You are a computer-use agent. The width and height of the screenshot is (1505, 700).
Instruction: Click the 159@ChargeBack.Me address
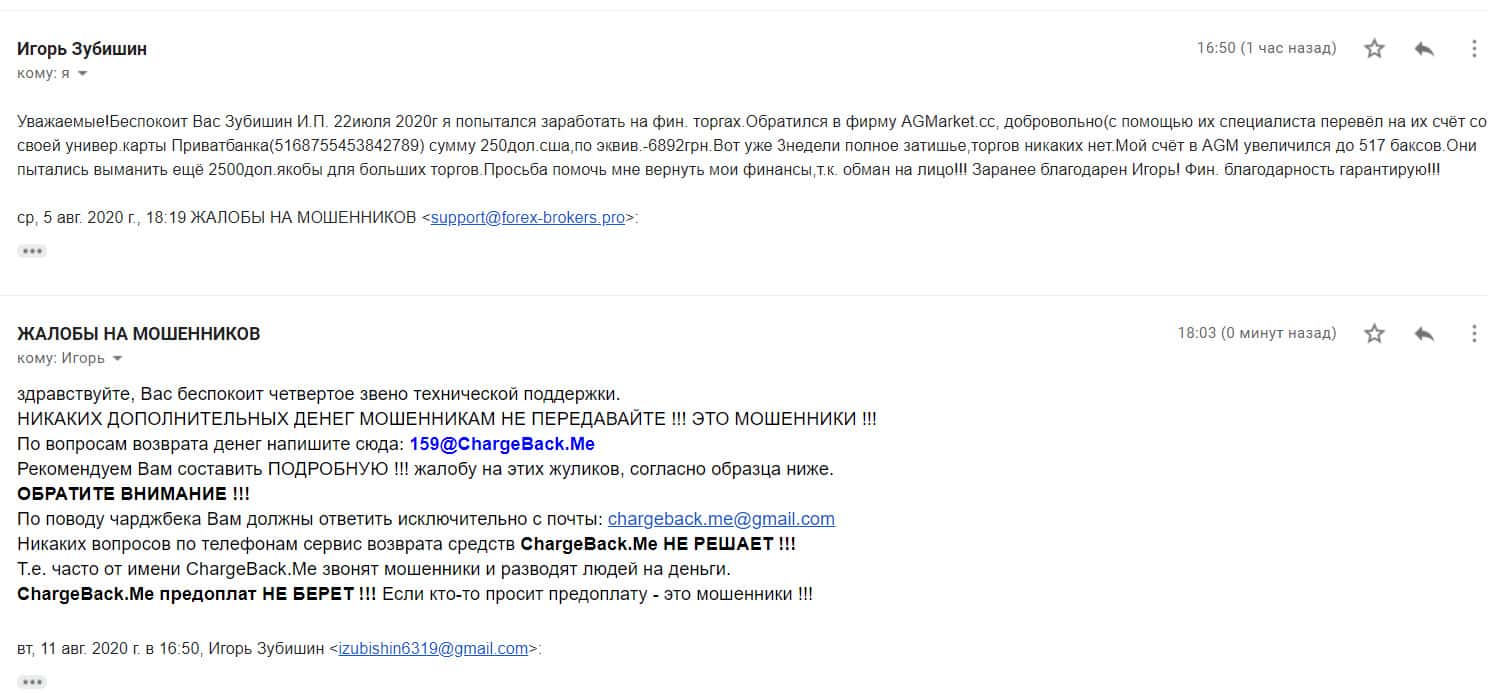pos(502,443)
